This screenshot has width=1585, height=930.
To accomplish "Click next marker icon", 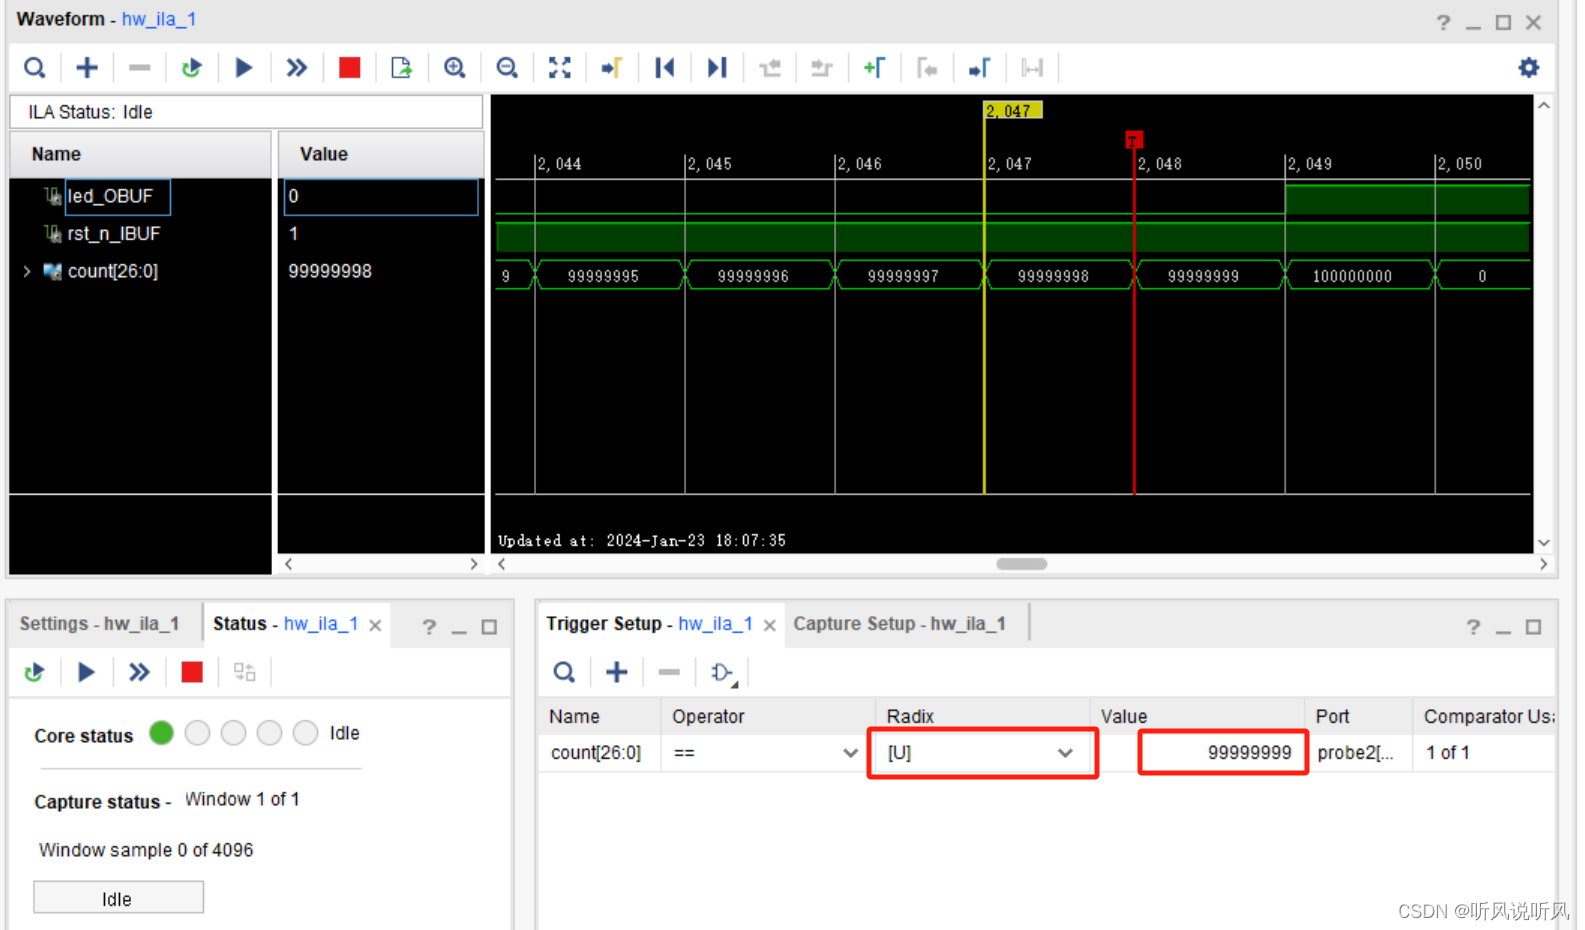I will [x=979, y=68].
